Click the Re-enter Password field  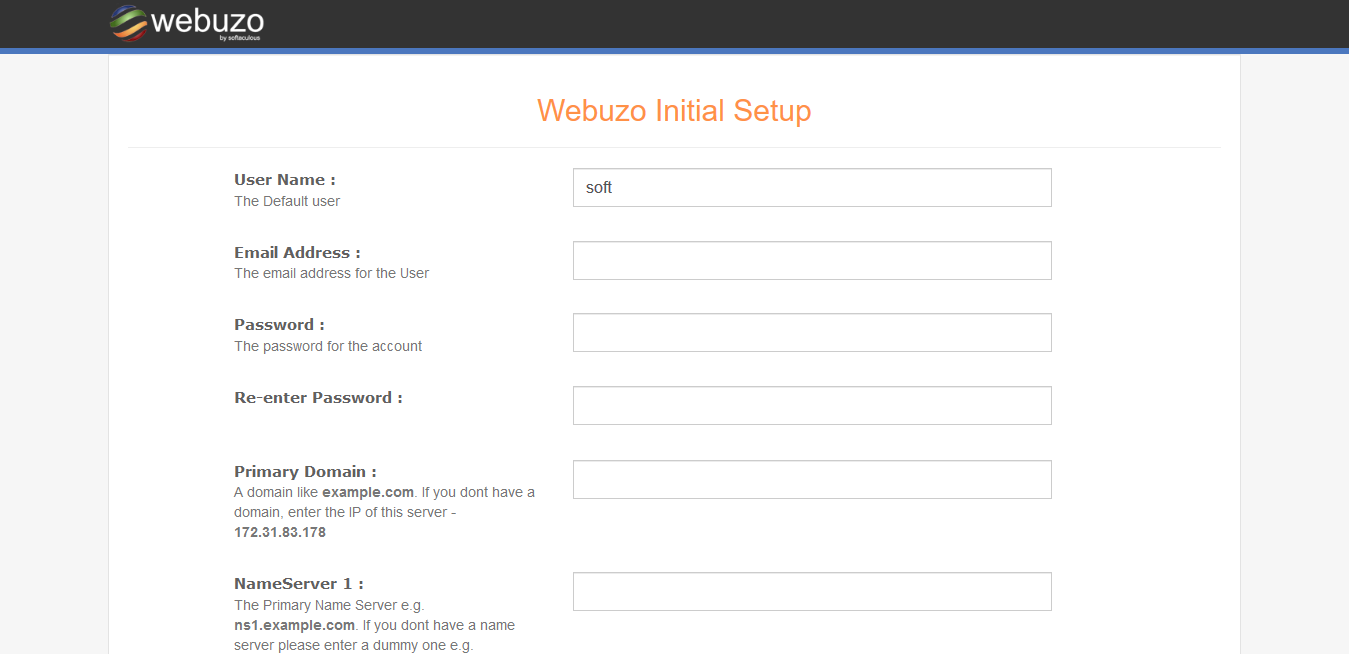[812, 406]
